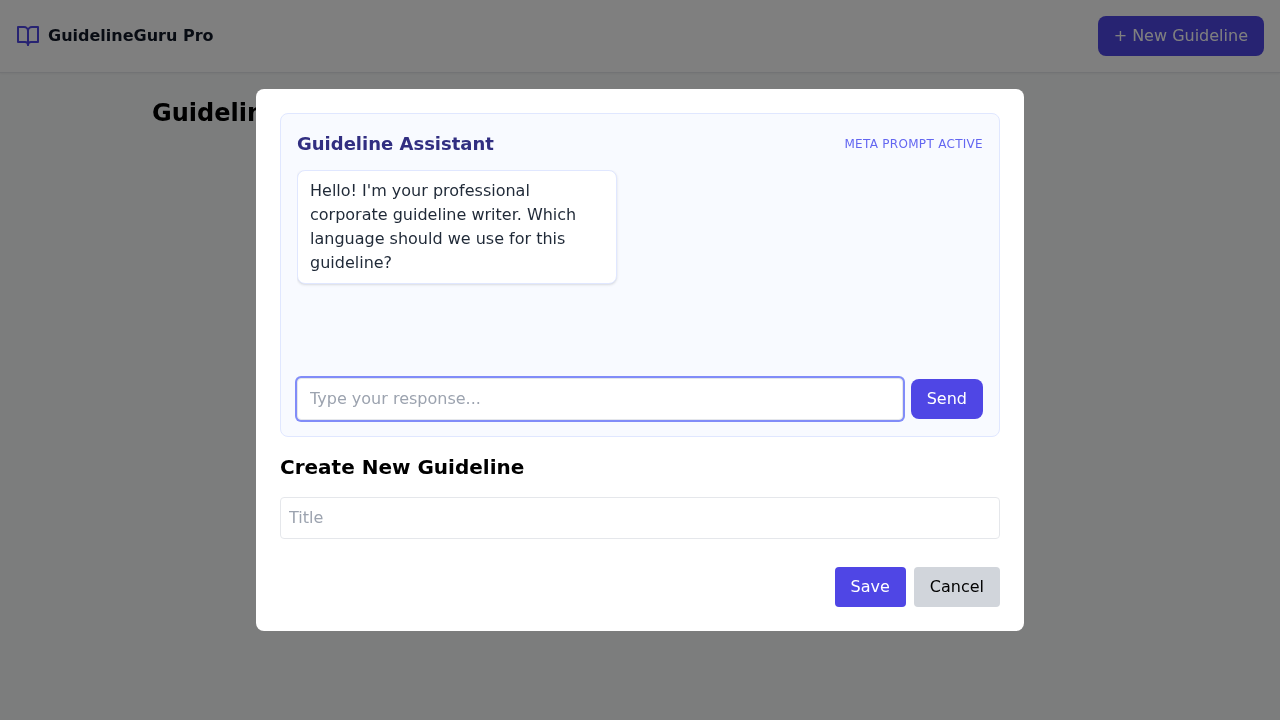Viewport: 1280px width, 720px height.
Task: Send the chat response
Action: (x=946, y=399)
